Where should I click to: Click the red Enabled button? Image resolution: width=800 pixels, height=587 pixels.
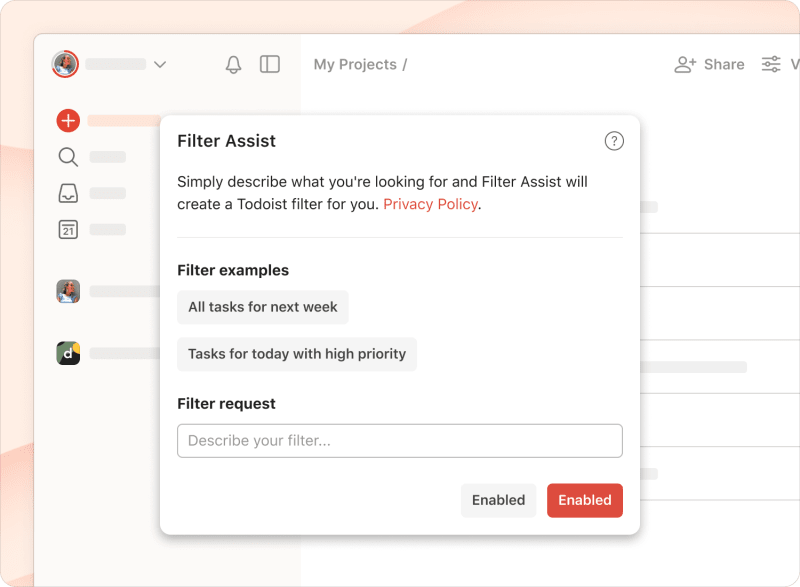coord(585,500)
